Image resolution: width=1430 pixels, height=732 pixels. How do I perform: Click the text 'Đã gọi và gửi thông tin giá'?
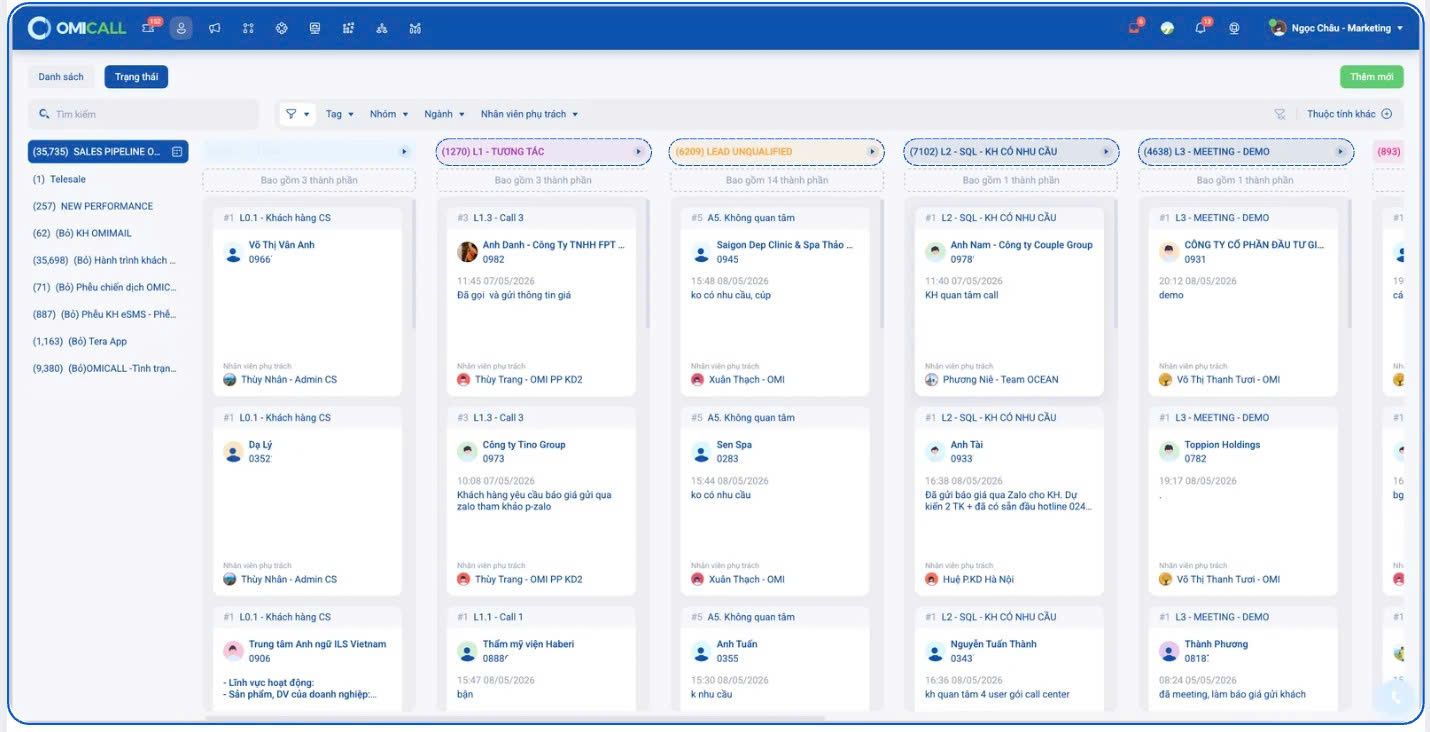[514, 295]
